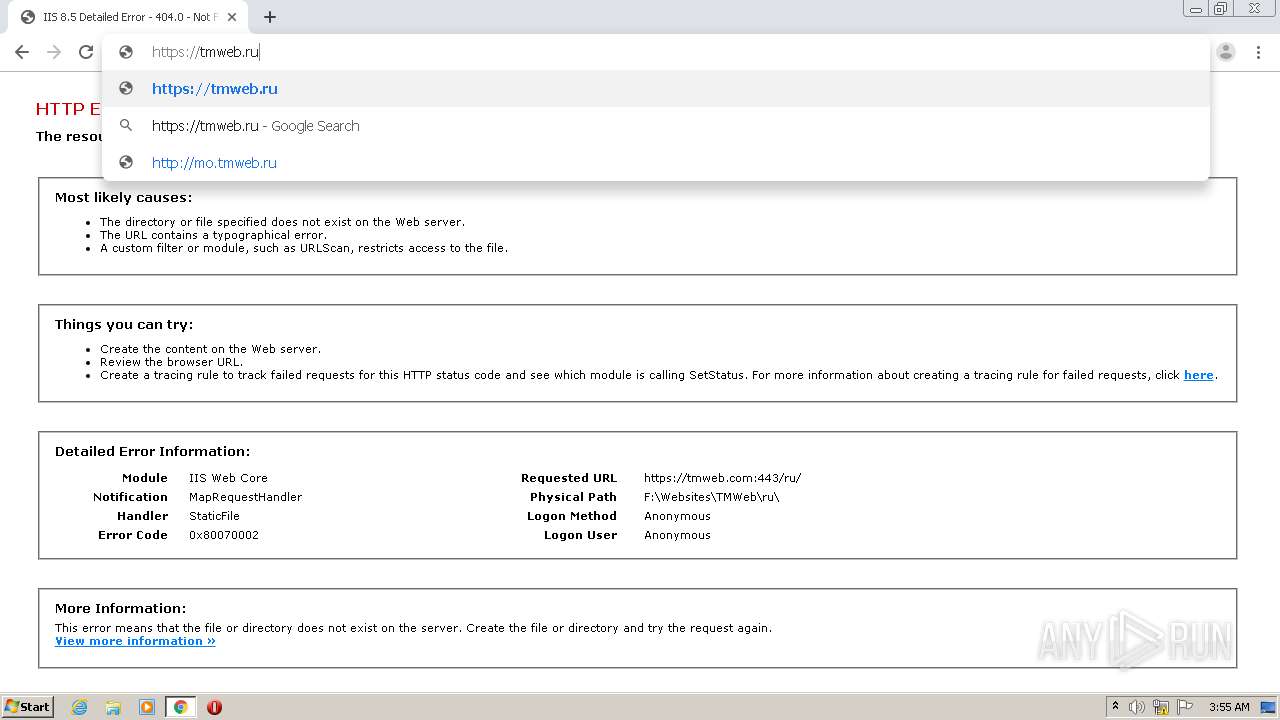Show hidden tray icons arrow
This screenshot has height=720, width=1280.
tap(1115, 707)
